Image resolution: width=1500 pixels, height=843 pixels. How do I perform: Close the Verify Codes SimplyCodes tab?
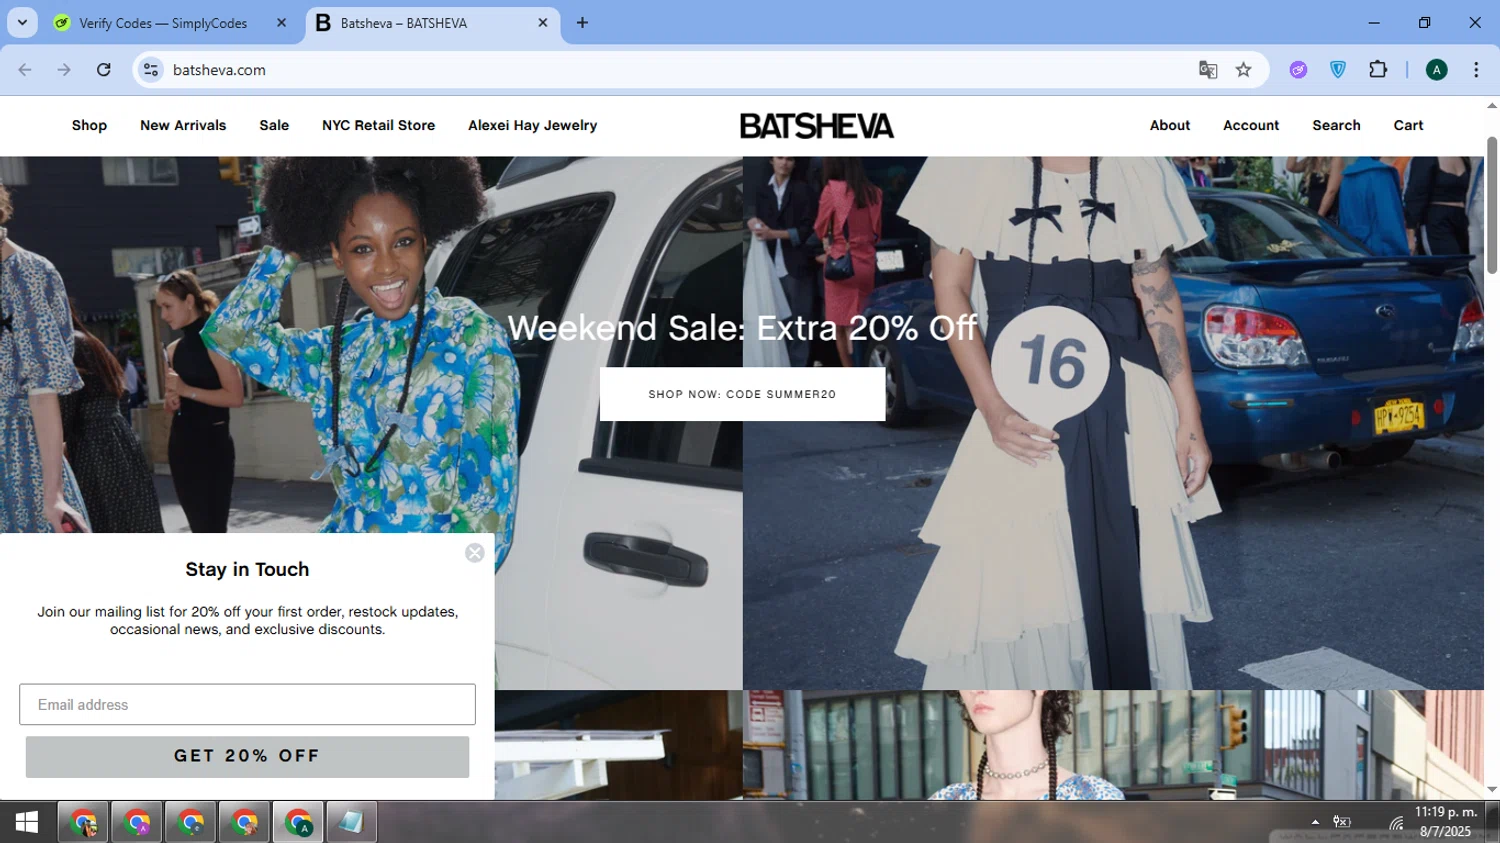point(281,23)
